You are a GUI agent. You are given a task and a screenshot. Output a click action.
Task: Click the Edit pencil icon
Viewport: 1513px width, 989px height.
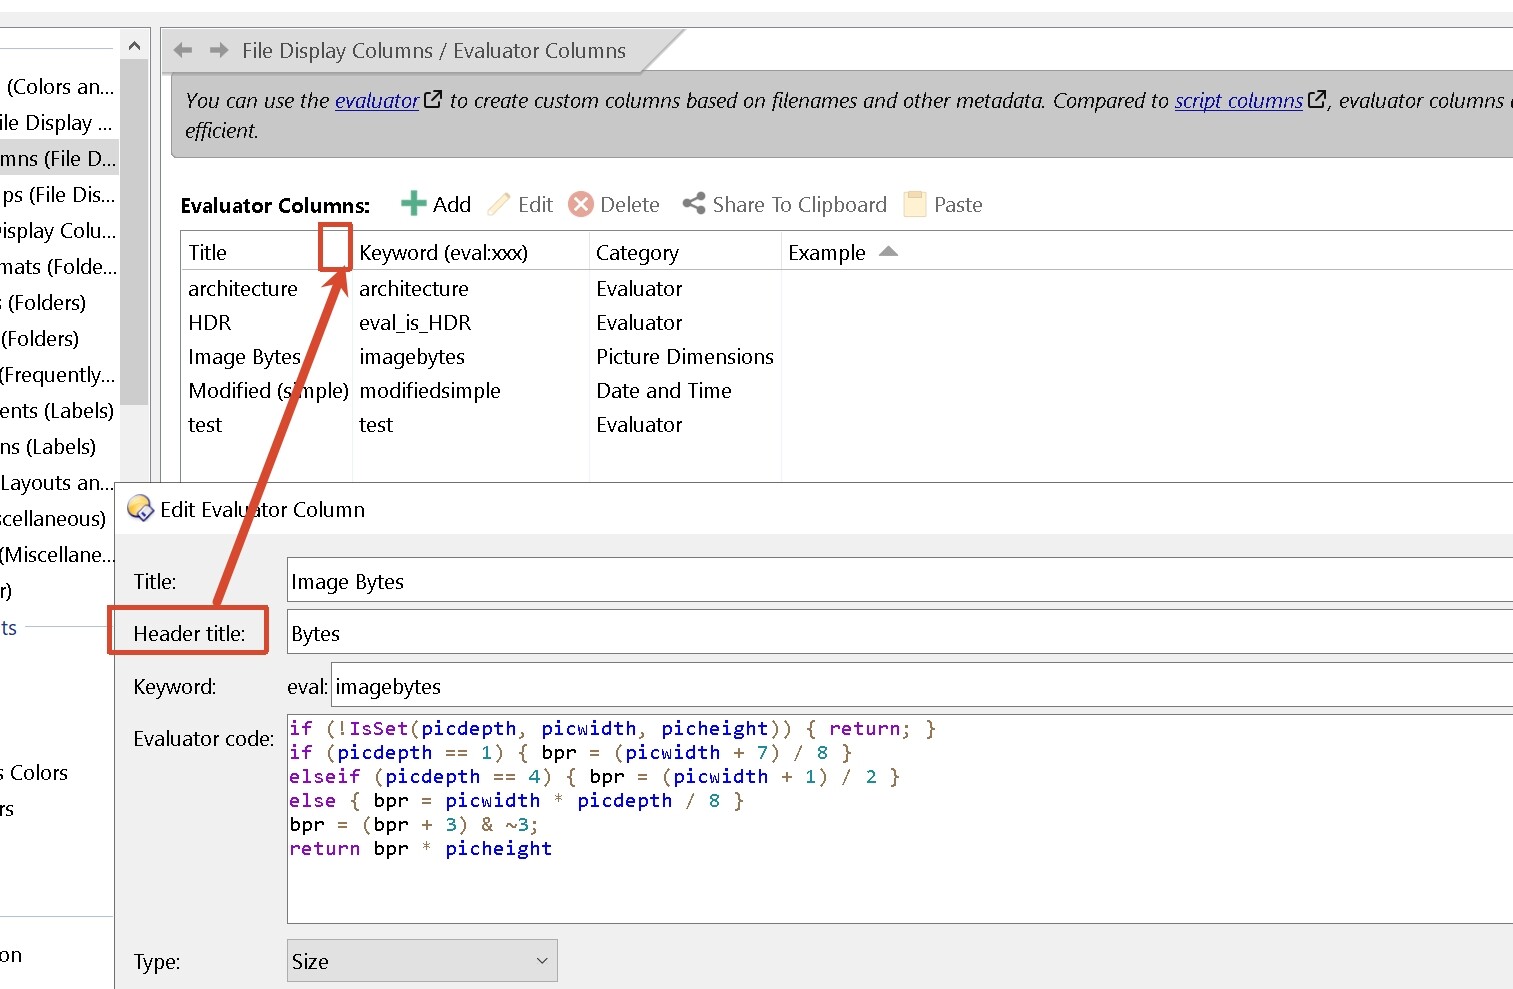coord(498,205)
